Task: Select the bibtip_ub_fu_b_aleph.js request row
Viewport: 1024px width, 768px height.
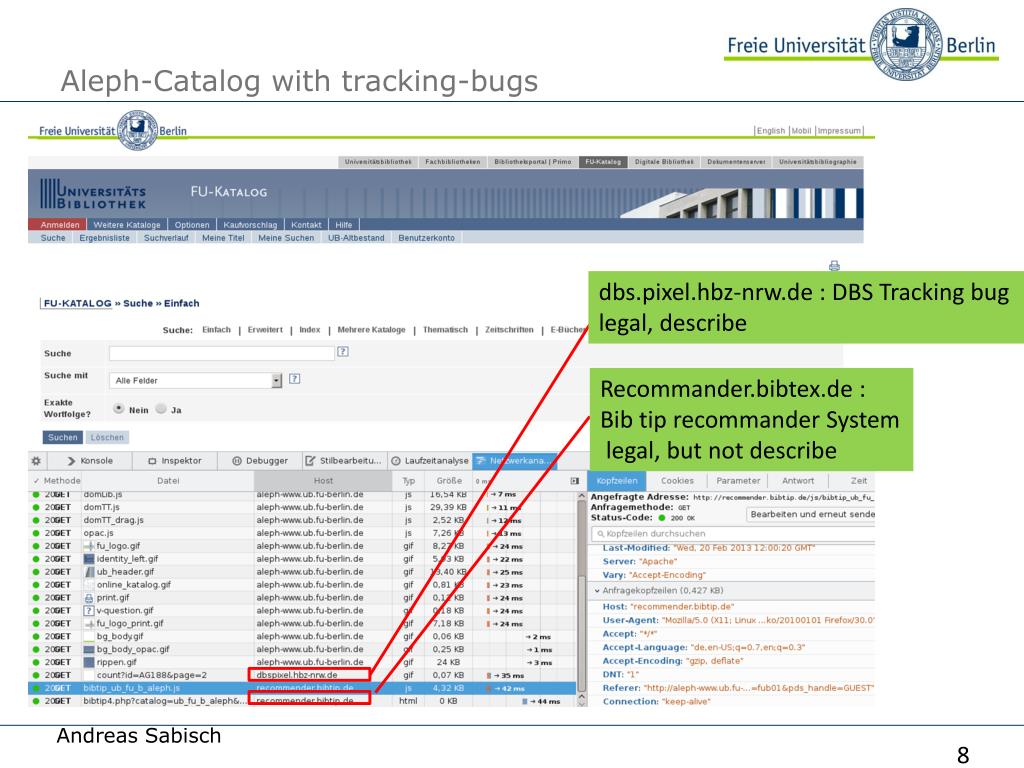Action: point(303,688)
